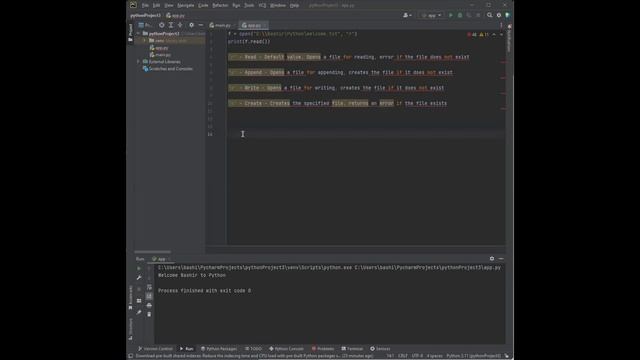Expand External Libraries node
Image resolution: width=640 pixels, height=360 pixels.
138,62
